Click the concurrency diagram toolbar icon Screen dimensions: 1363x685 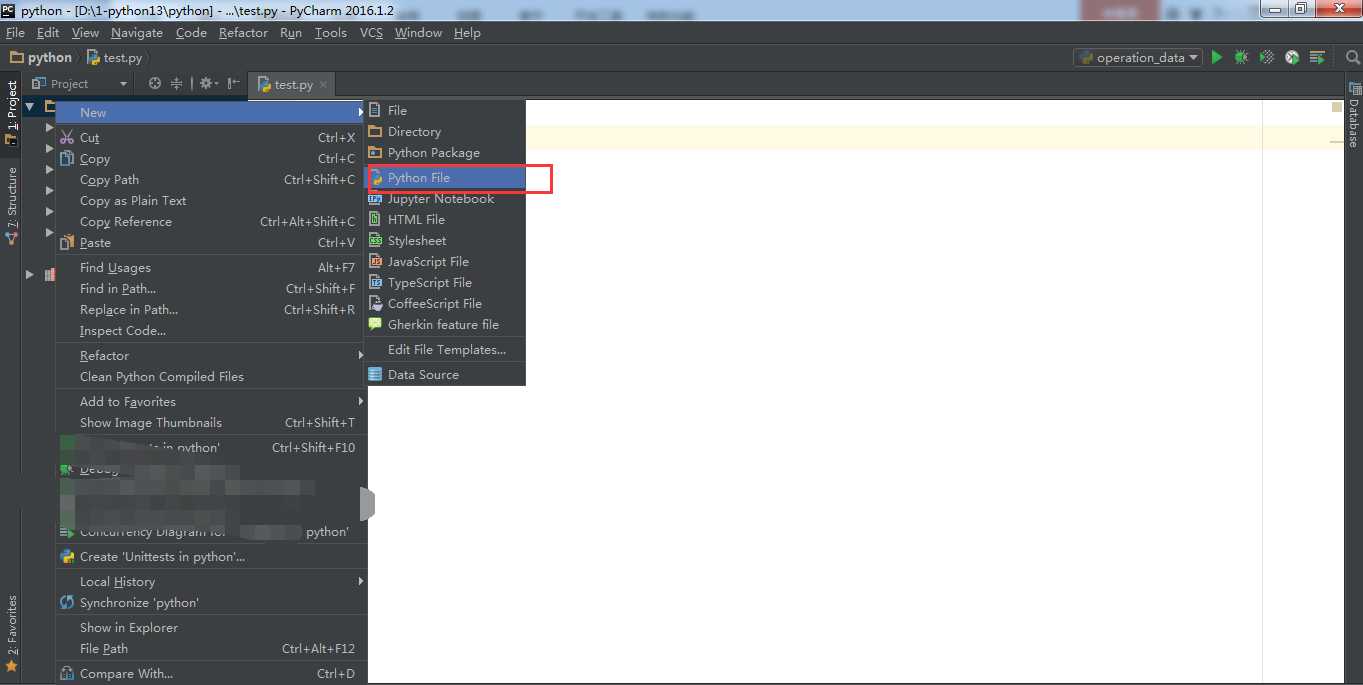coord(1317,57)
